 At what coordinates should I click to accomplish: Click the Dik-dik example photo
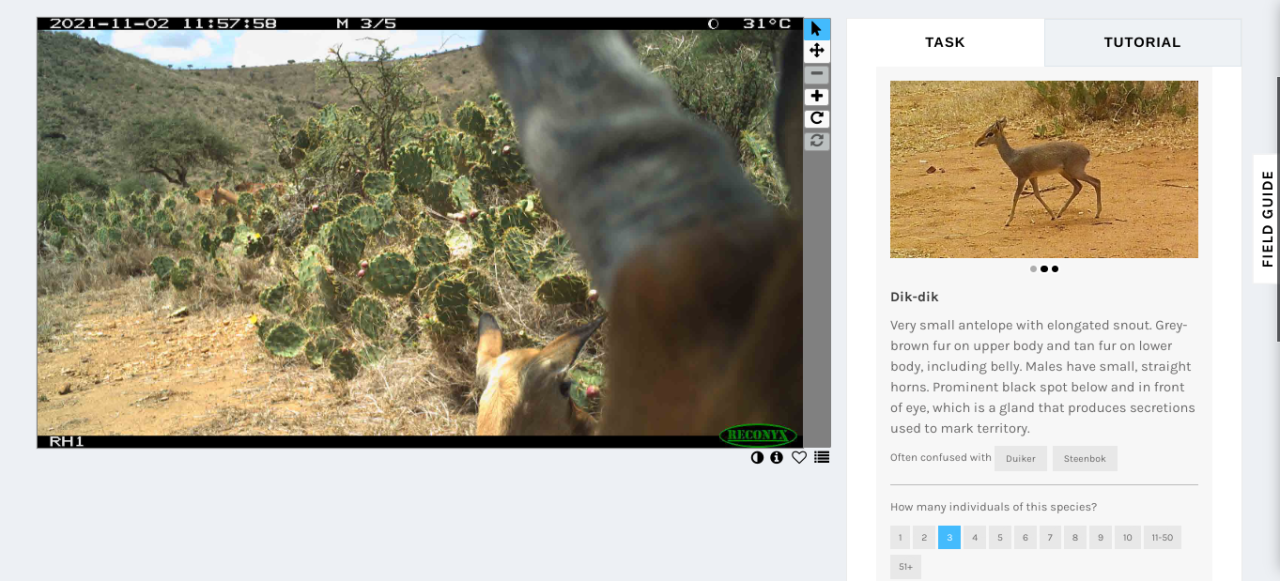click(x=1044, y=169)
